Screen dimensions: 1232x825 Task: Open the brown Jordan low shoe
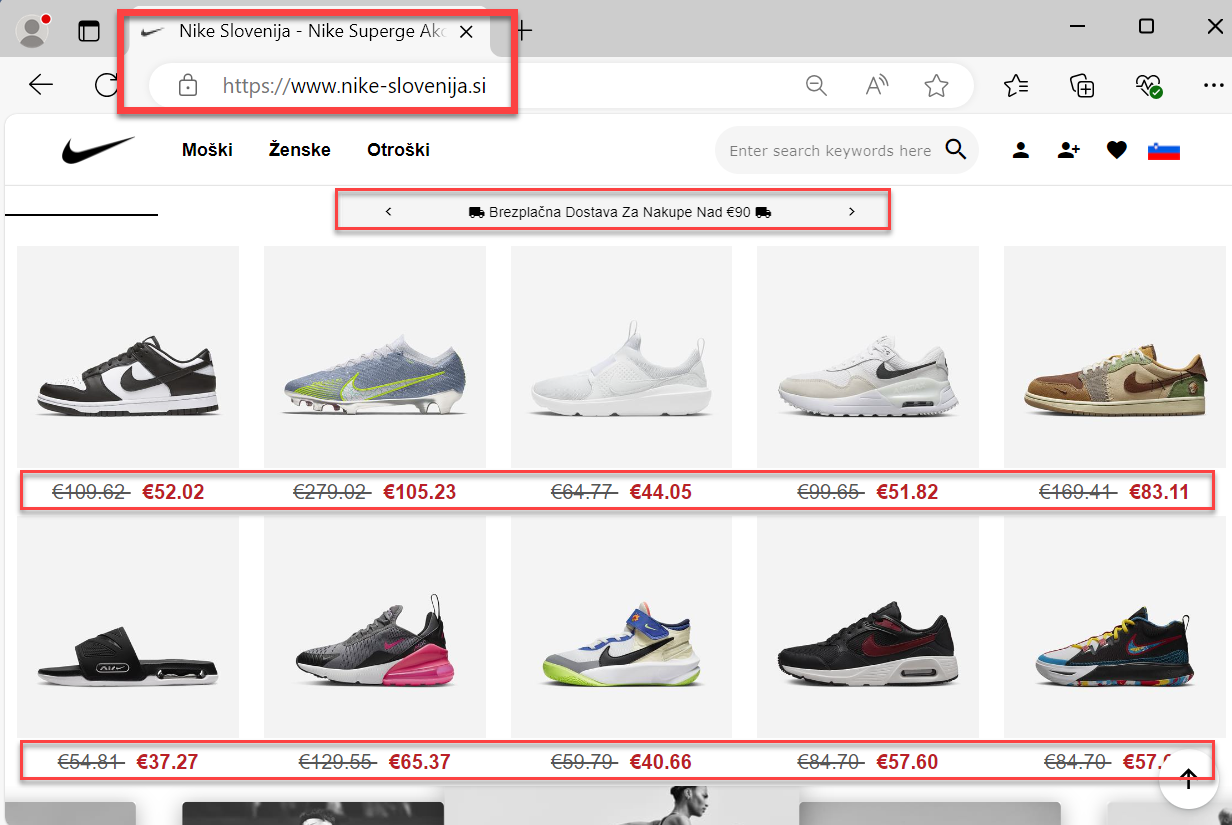point(1114,356)
